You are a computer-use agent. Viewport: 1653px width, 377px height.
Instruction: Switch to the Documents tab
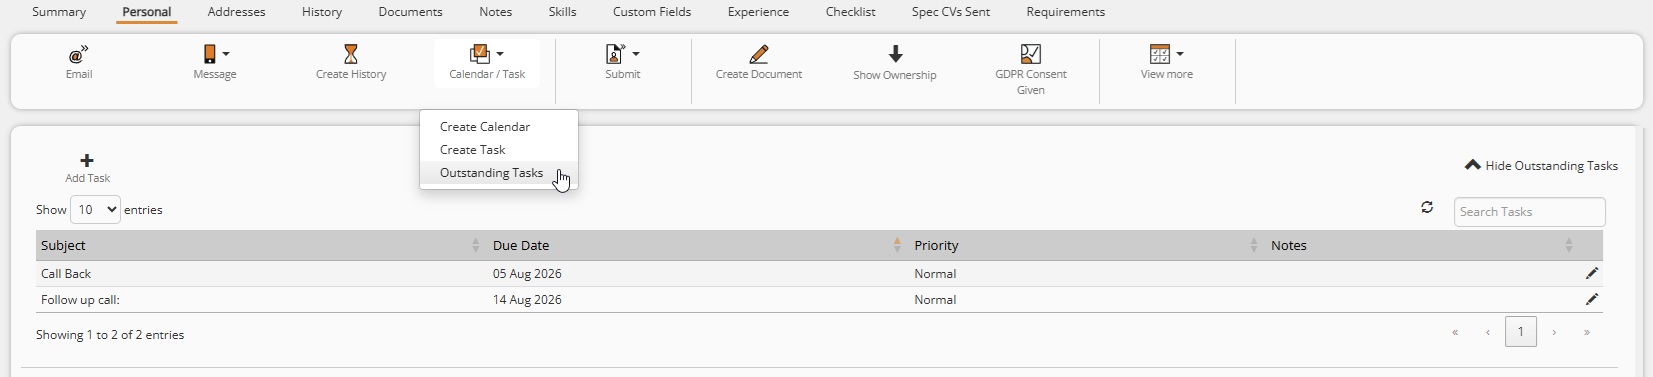[410, 12]
